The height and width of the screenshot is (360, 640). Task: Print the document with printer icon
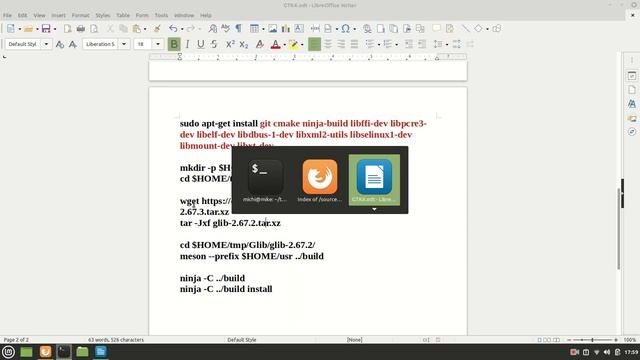coord(81,29)
